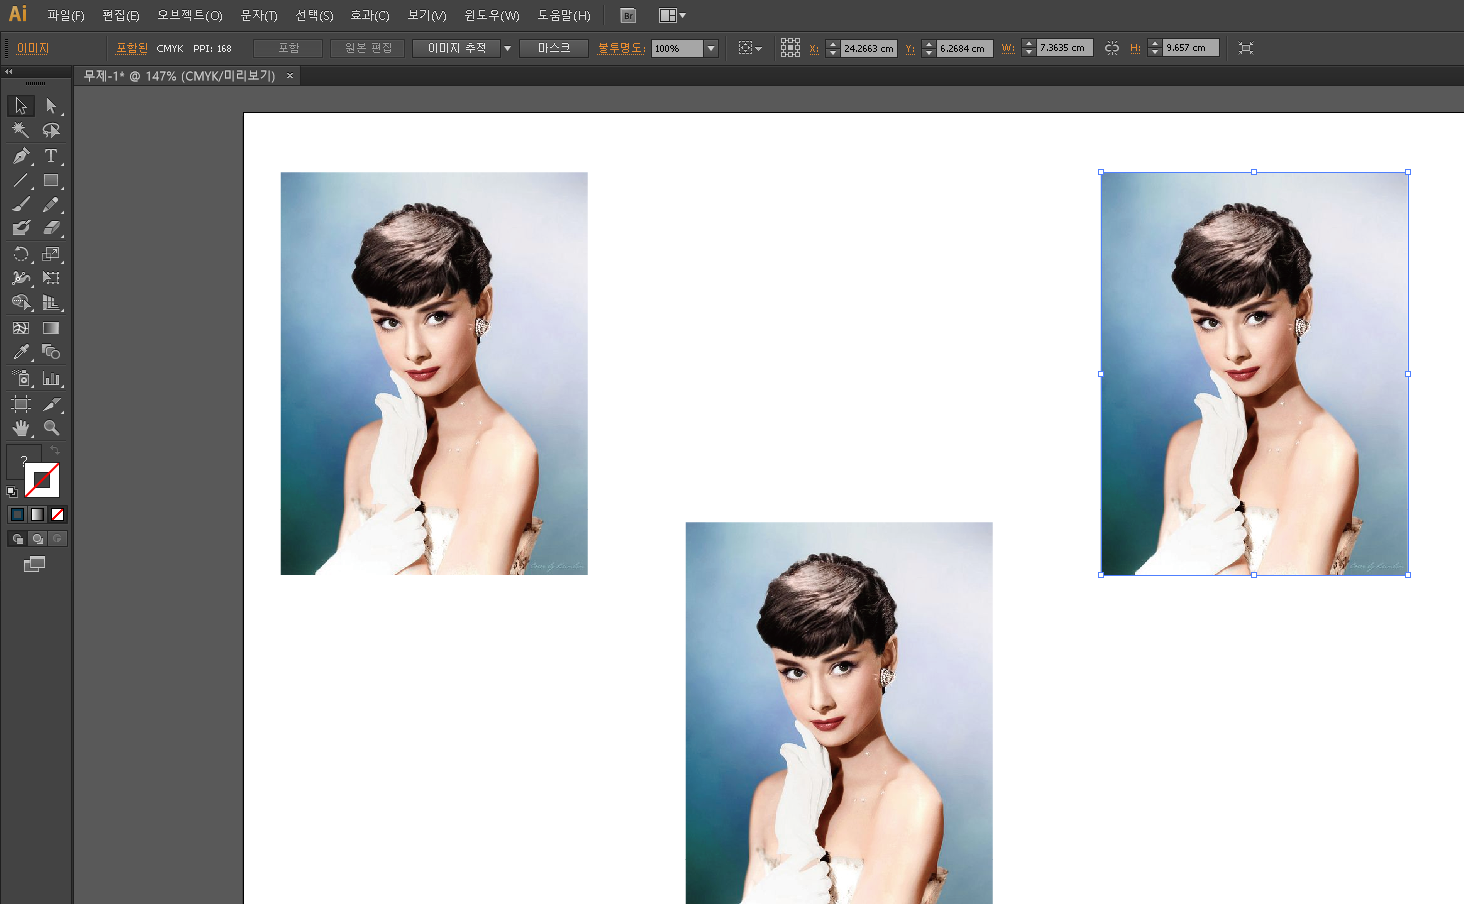Select the Slice tool
The width and height of the screenshot is (1464, 904).
51,404
